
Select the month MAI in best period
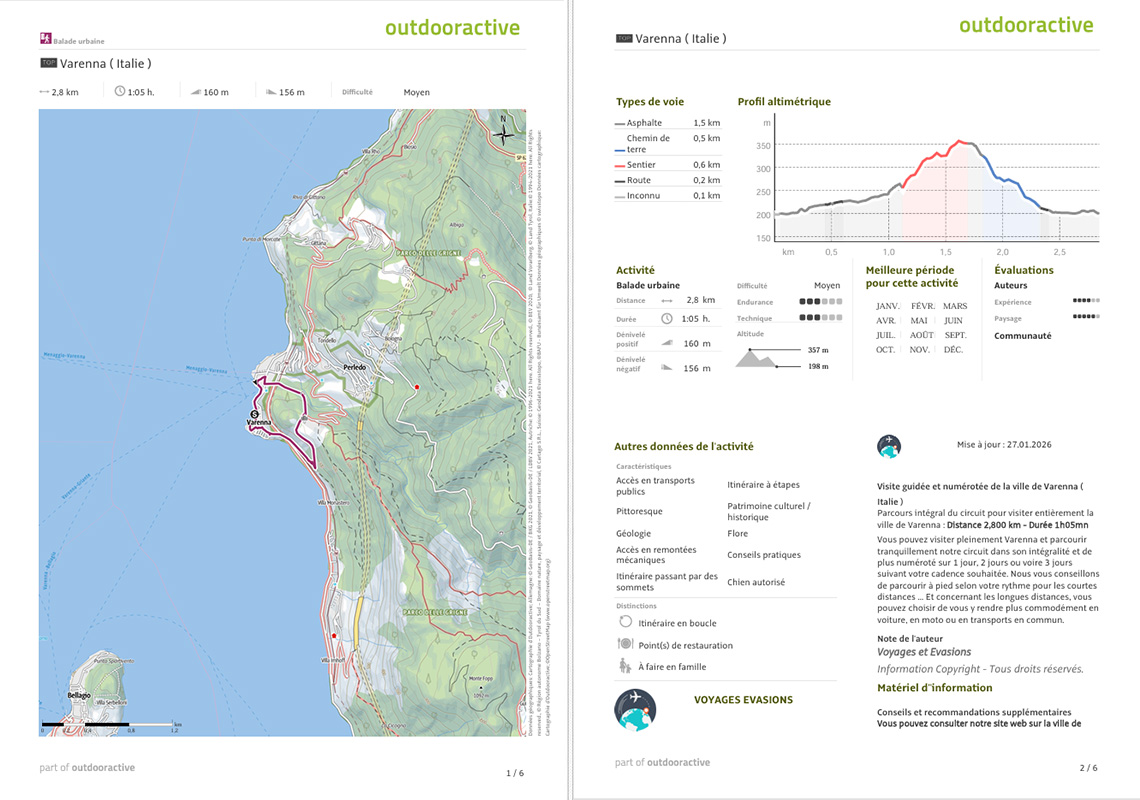click(920, 321)
